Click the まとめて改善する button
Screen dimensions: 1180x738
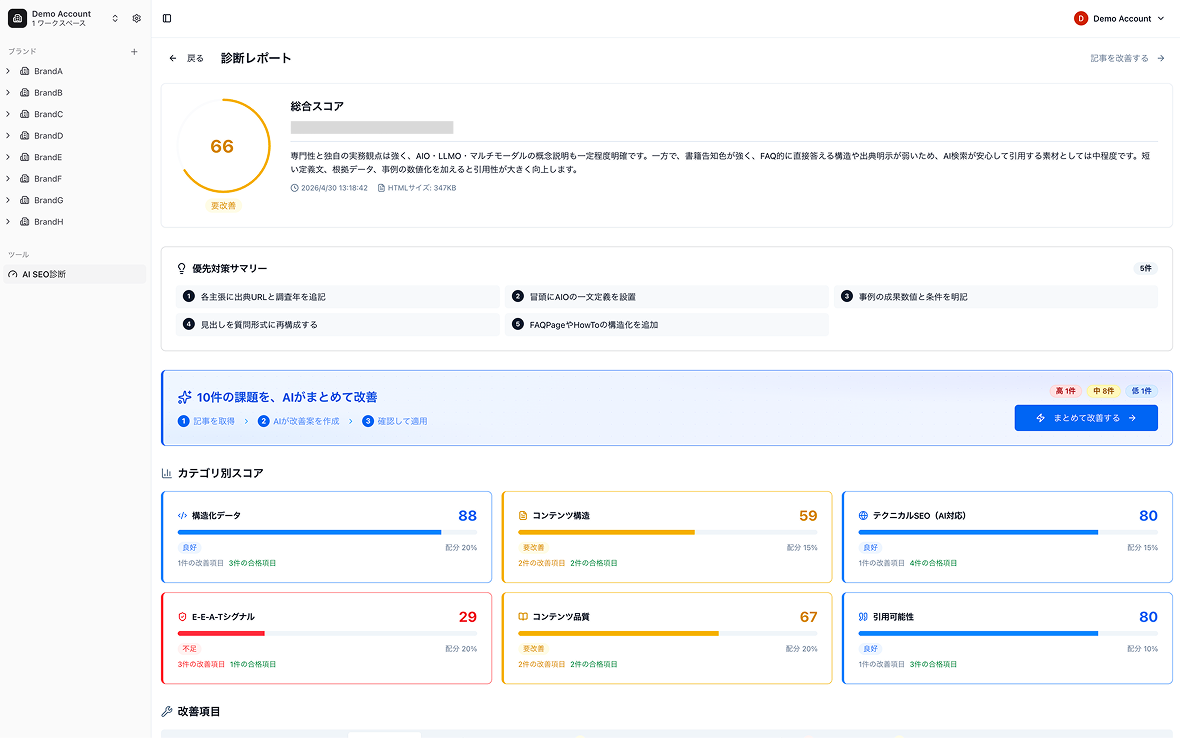pyautogui.click(x=1086, y=418)
